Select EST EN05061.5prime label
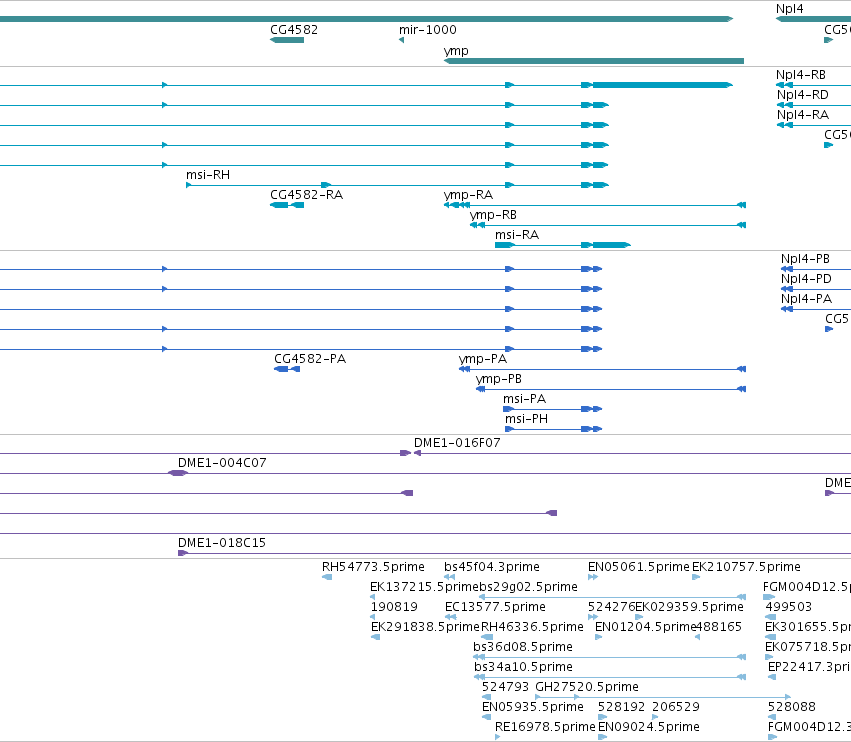851x742 pixels. 638,567
